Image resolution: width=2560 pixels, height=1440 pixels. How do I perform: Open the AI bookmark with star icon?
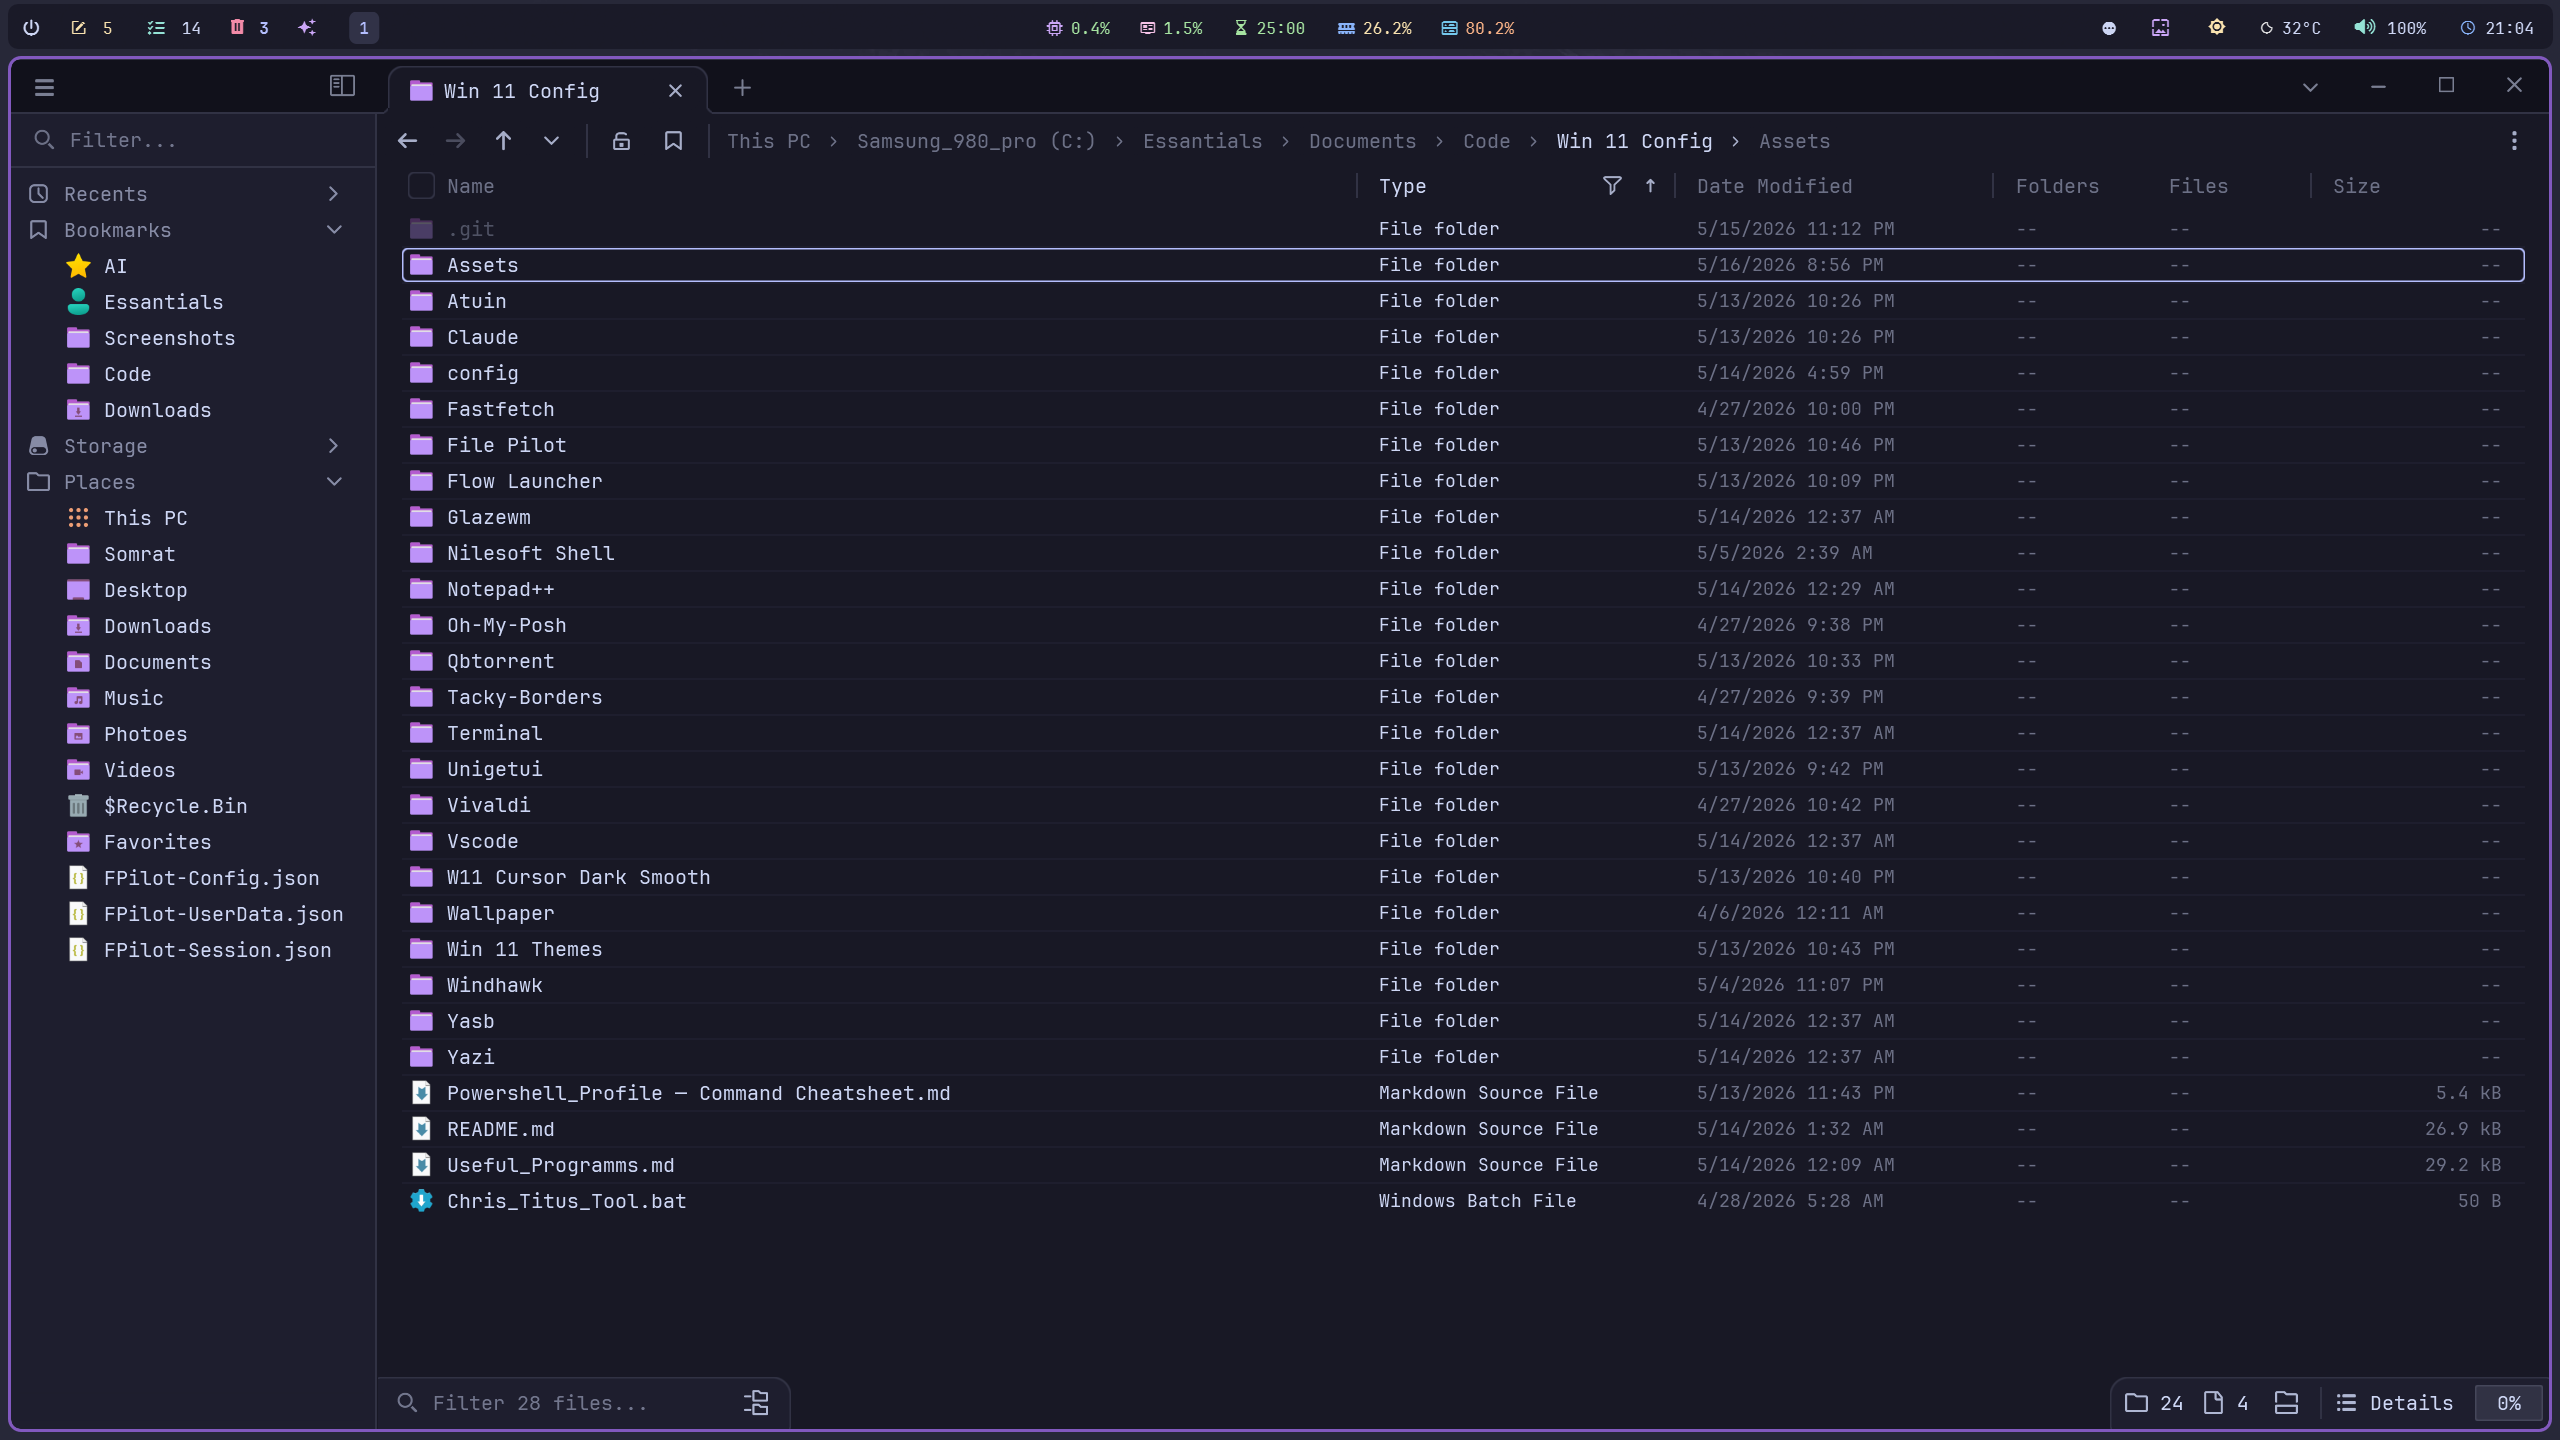pyautogui.click(x=192, y=266)
